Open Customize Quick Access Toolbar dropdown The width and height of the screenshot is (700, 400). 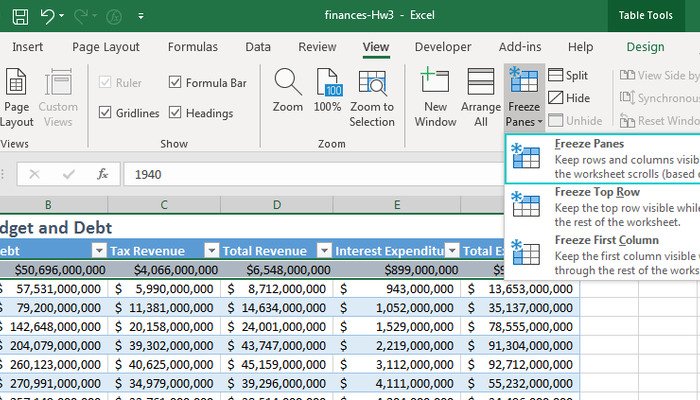(141, 17)
